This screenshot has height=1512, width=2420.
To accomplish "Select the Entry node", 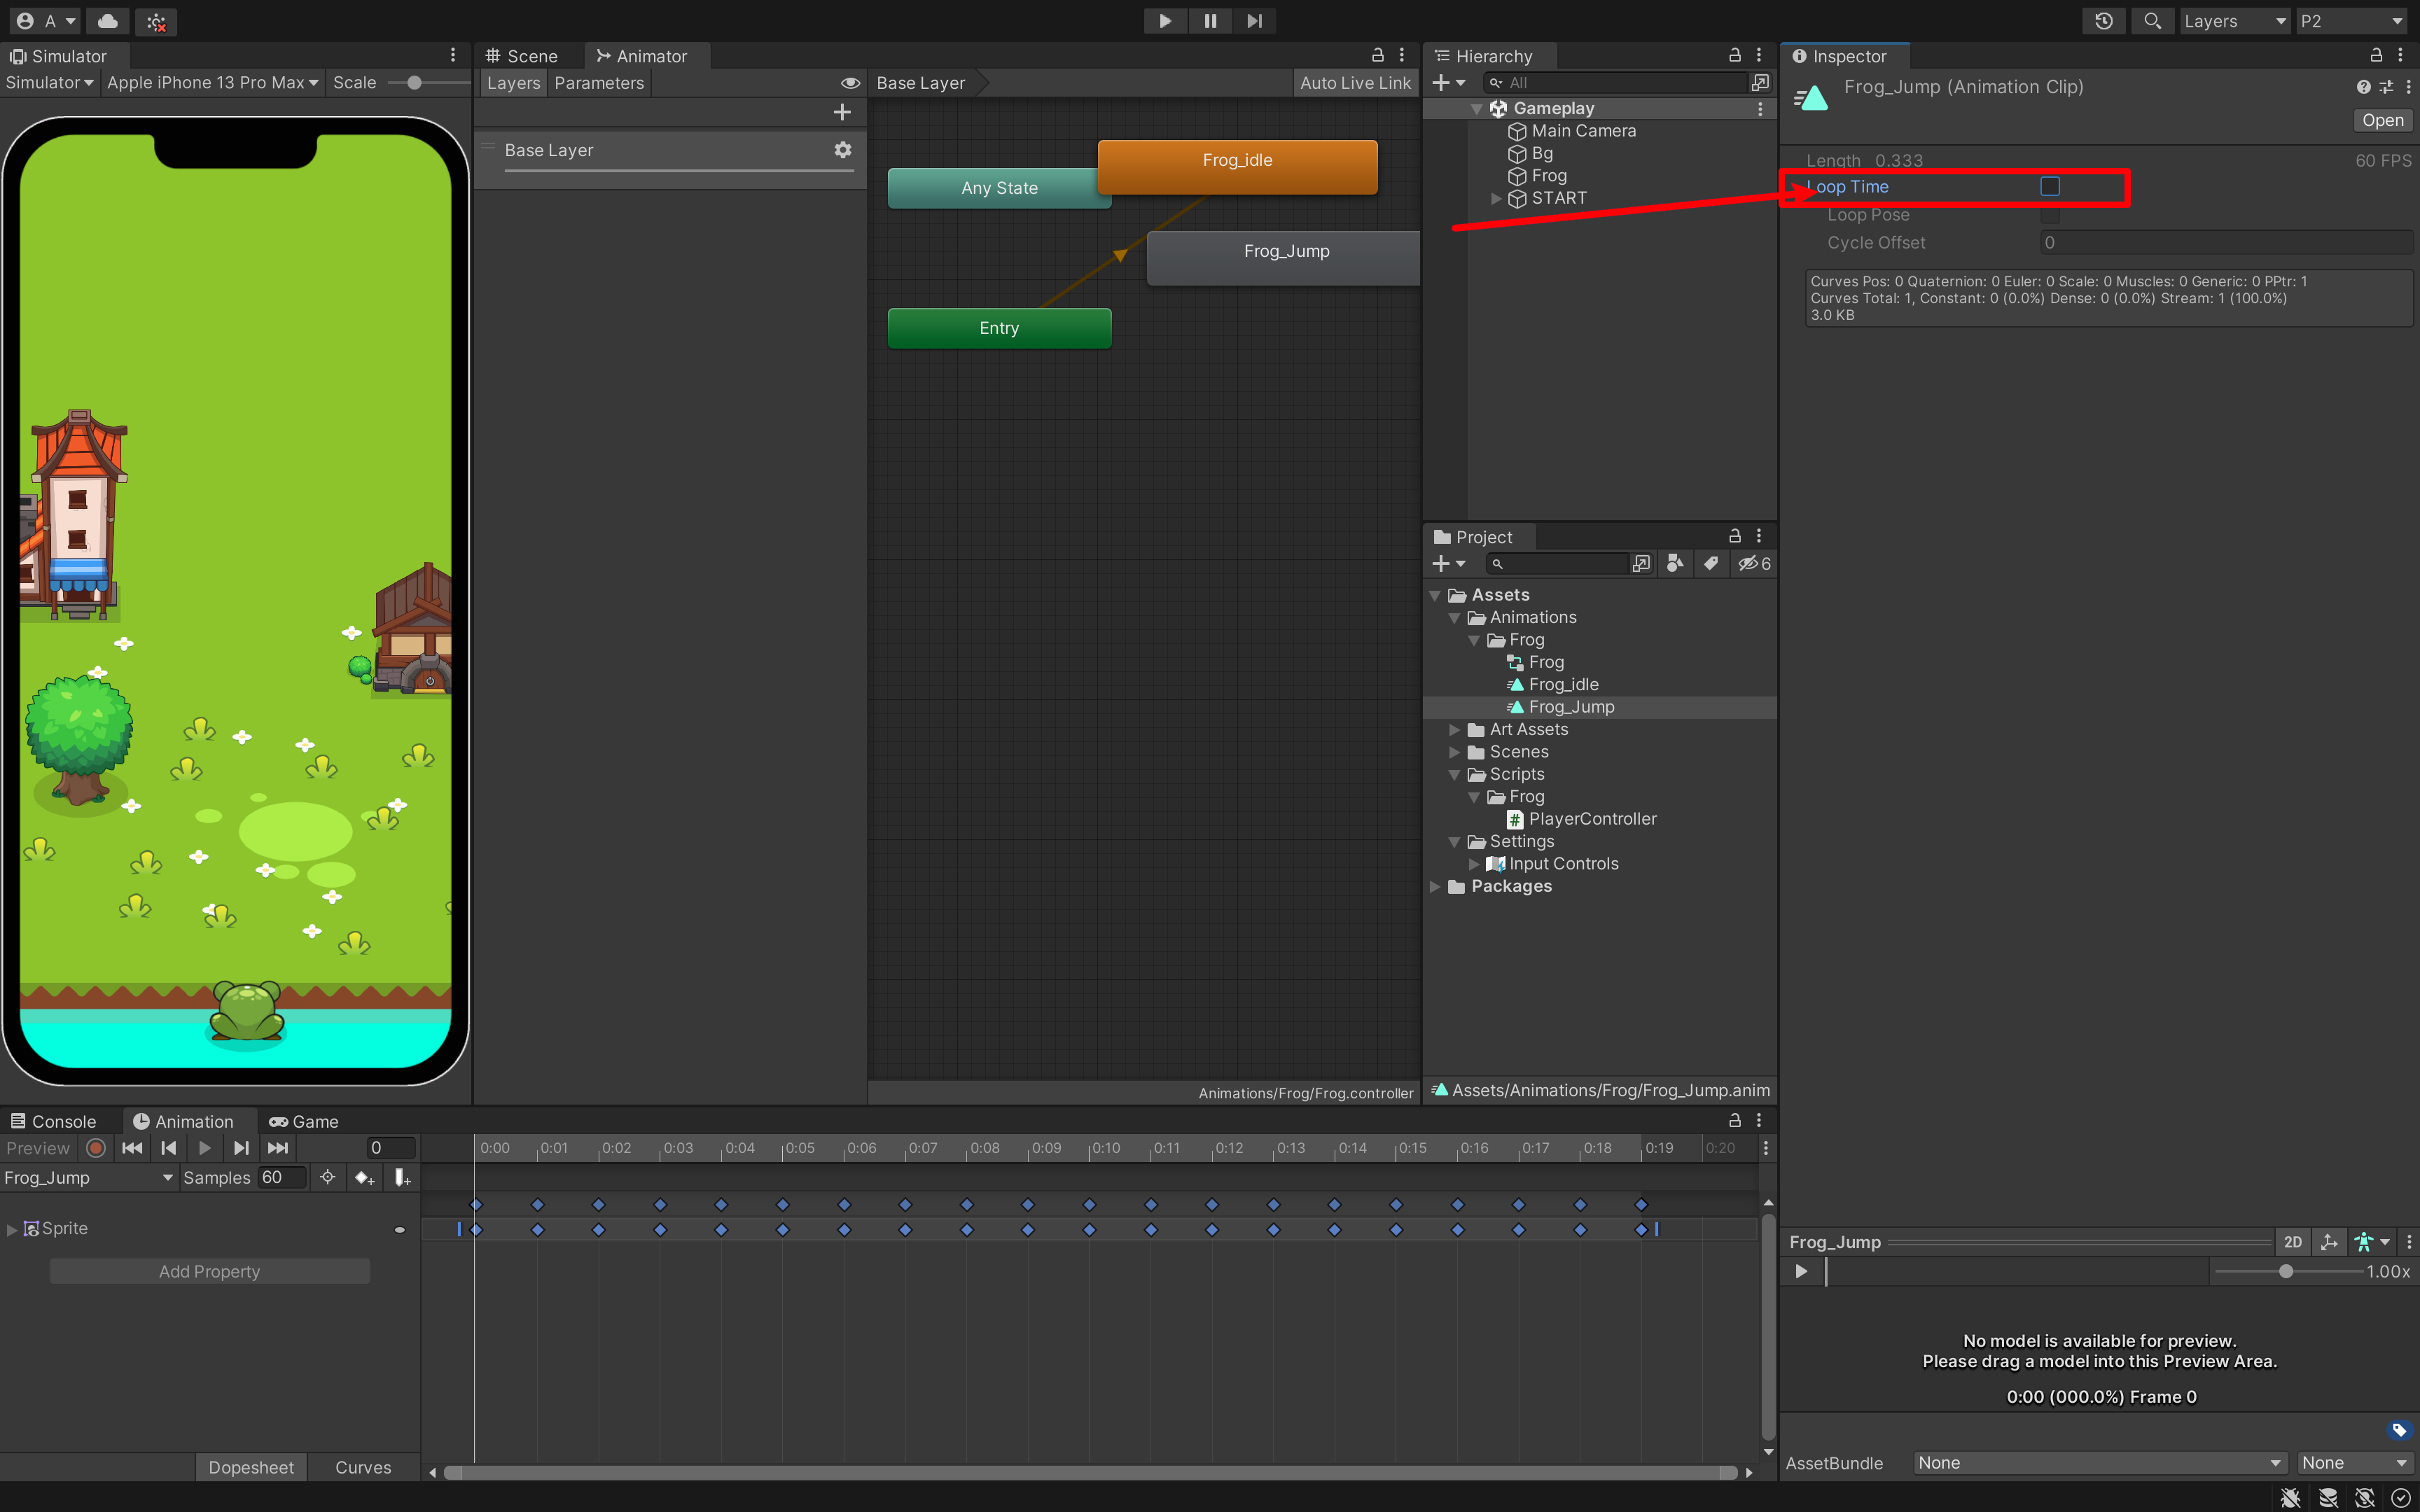I will (999, 328).
